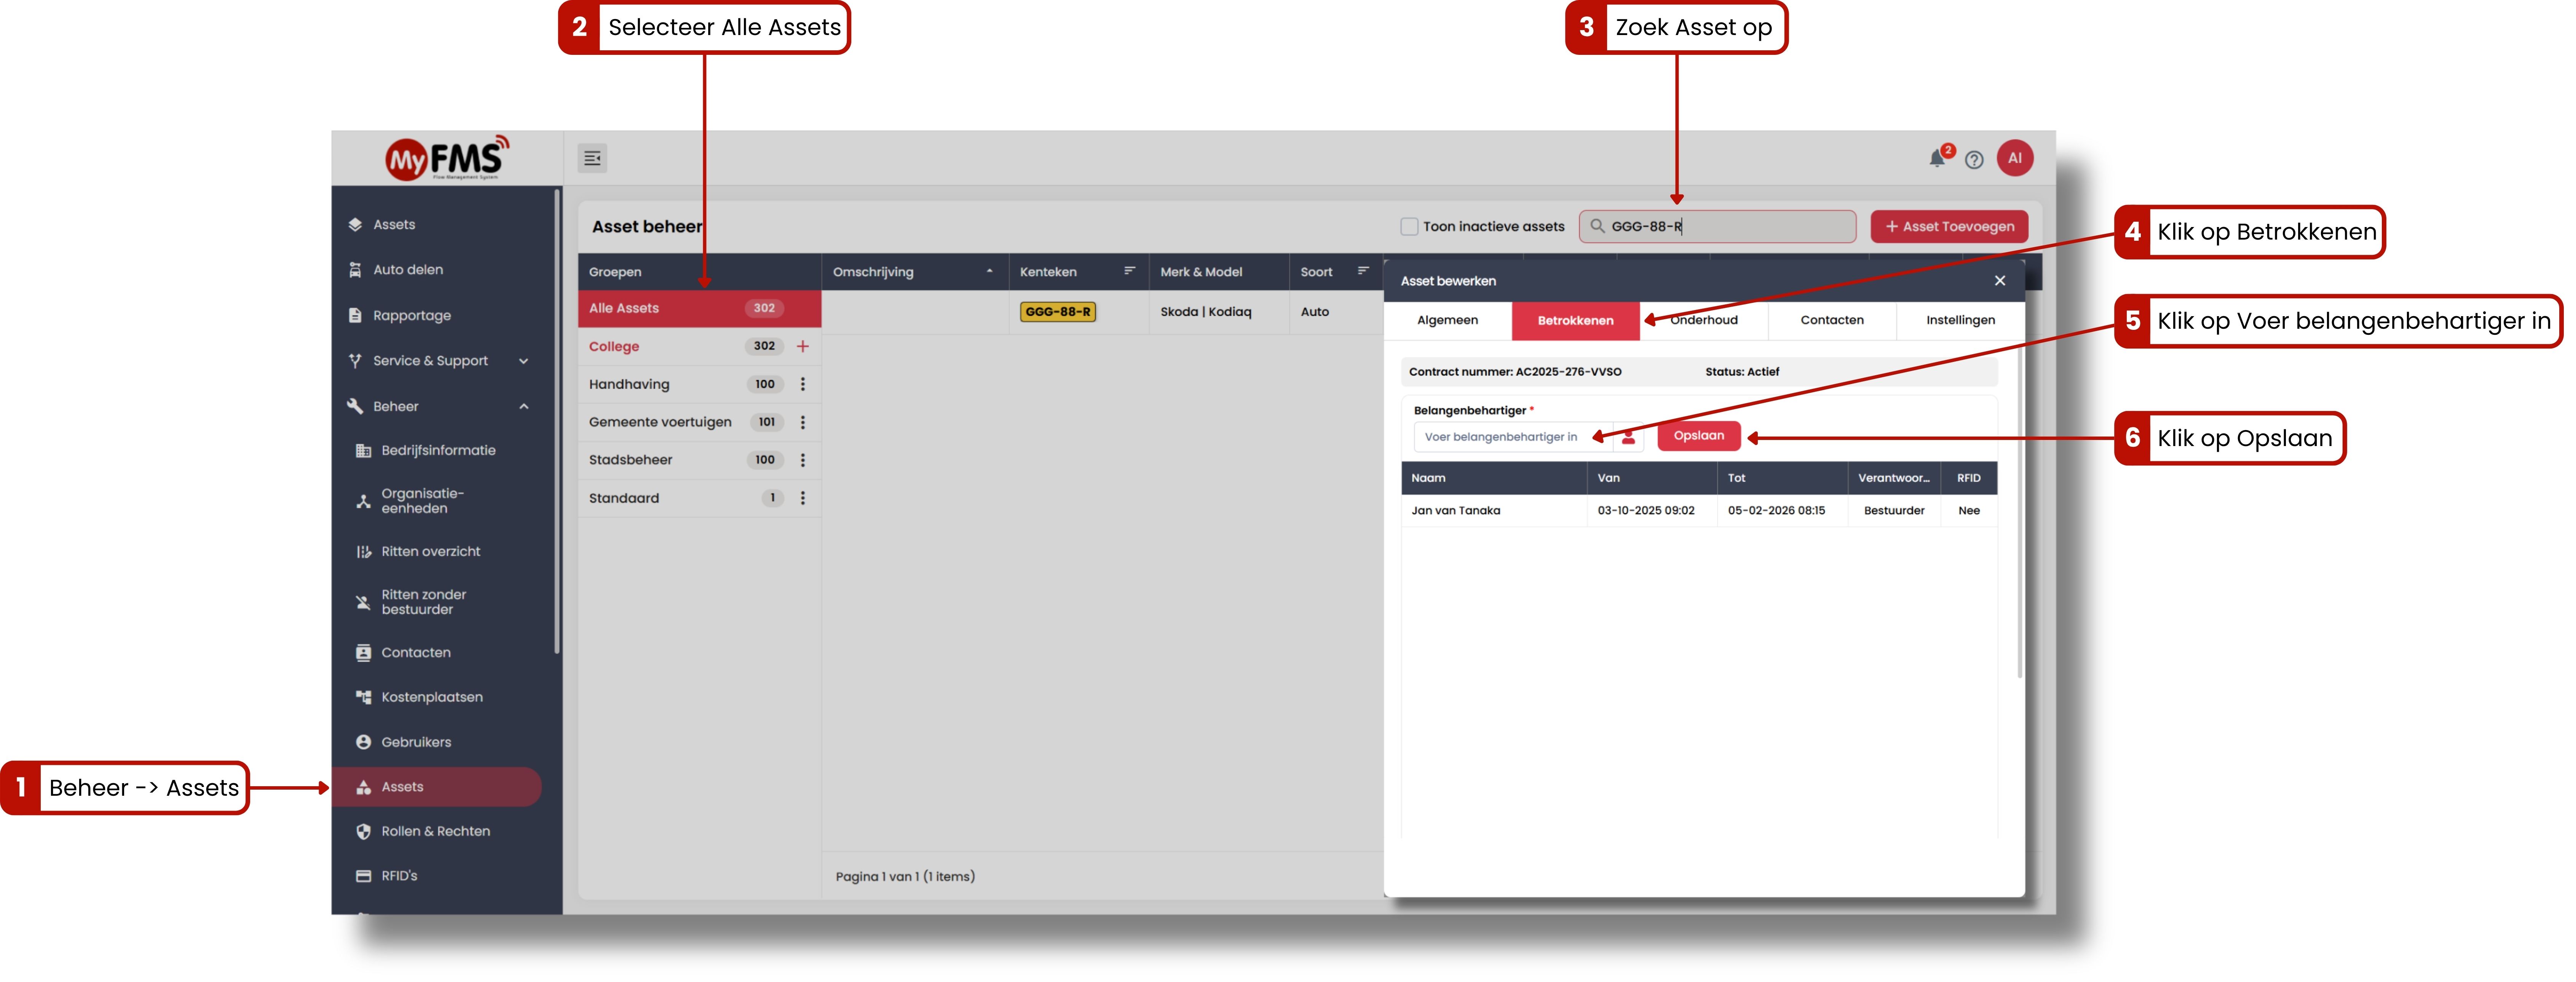Select Jan van Tanaka row
The width and height of the screenshot is (2576, 982).
click(1699, 511)
